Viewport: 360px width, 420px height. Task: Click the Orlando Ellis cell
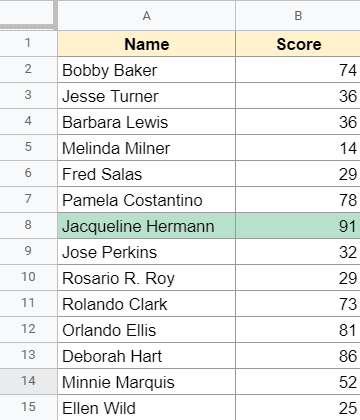coord(146,330)
